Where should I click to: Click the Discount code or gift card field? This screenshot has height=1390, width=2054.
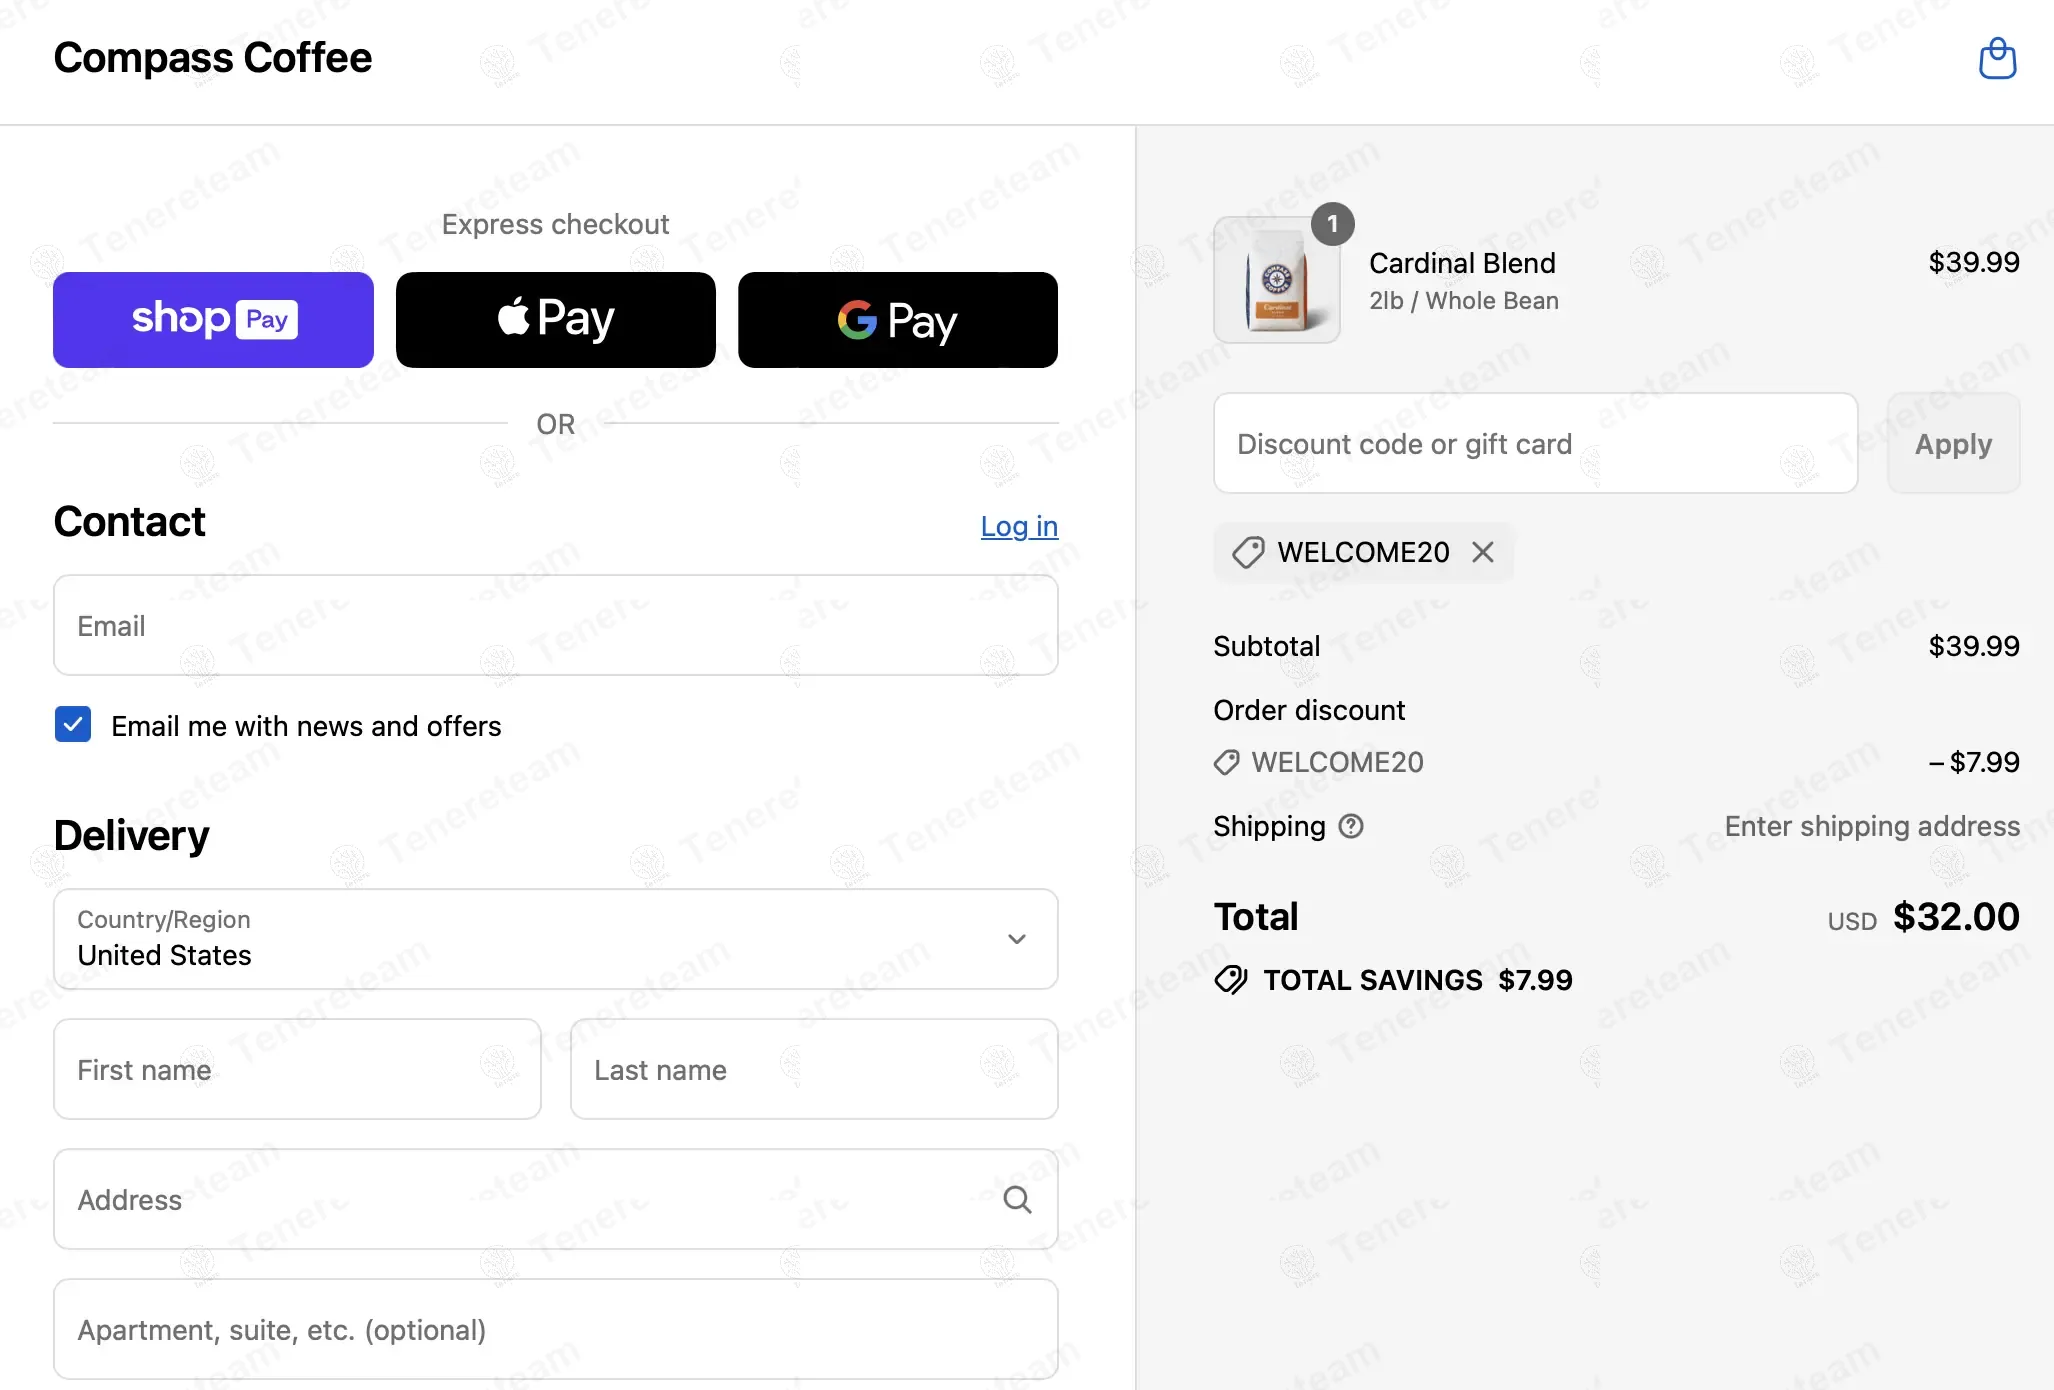[1535, 443]
